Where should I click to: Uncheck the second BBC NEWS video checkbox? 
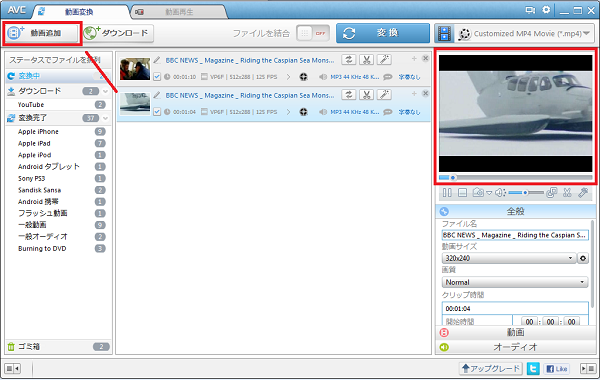[157, 112]
